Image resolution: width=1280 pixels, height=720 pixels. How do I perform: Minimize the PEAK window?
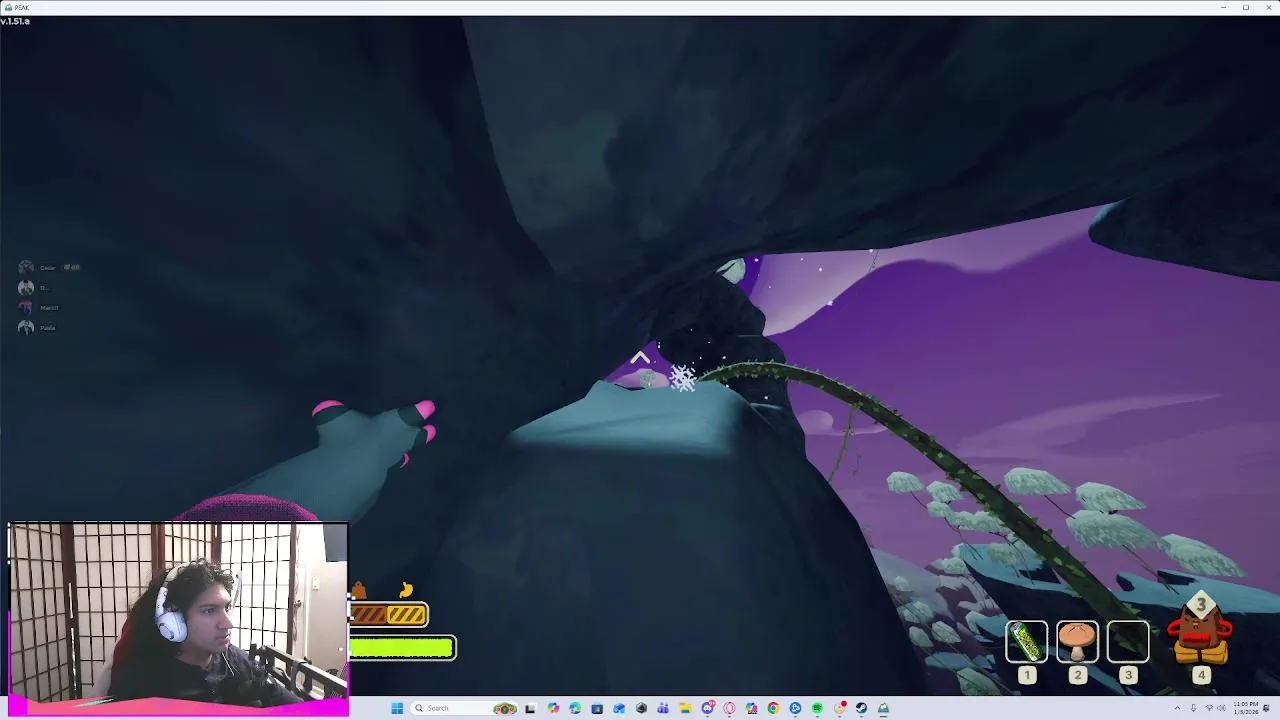point(1223,7)
